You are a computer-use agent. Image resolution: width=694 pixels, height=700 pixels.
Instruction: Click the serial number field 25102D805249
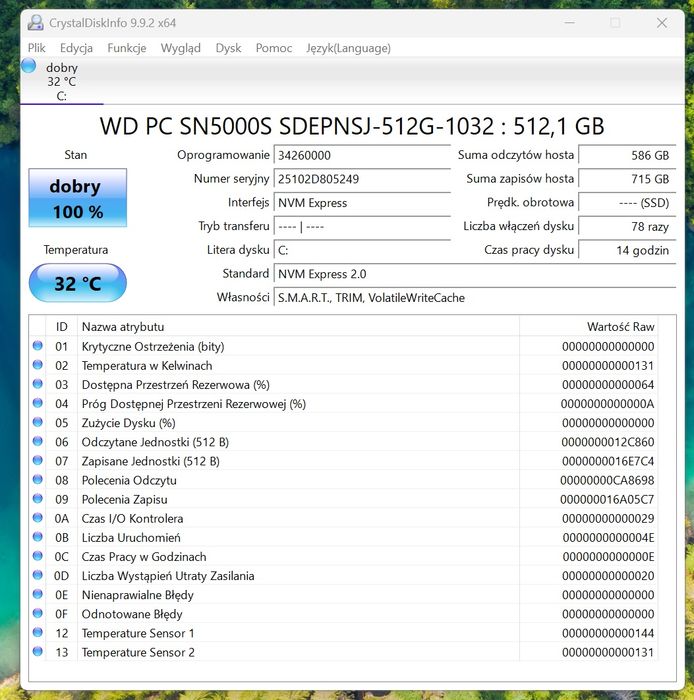pos(362,179)
